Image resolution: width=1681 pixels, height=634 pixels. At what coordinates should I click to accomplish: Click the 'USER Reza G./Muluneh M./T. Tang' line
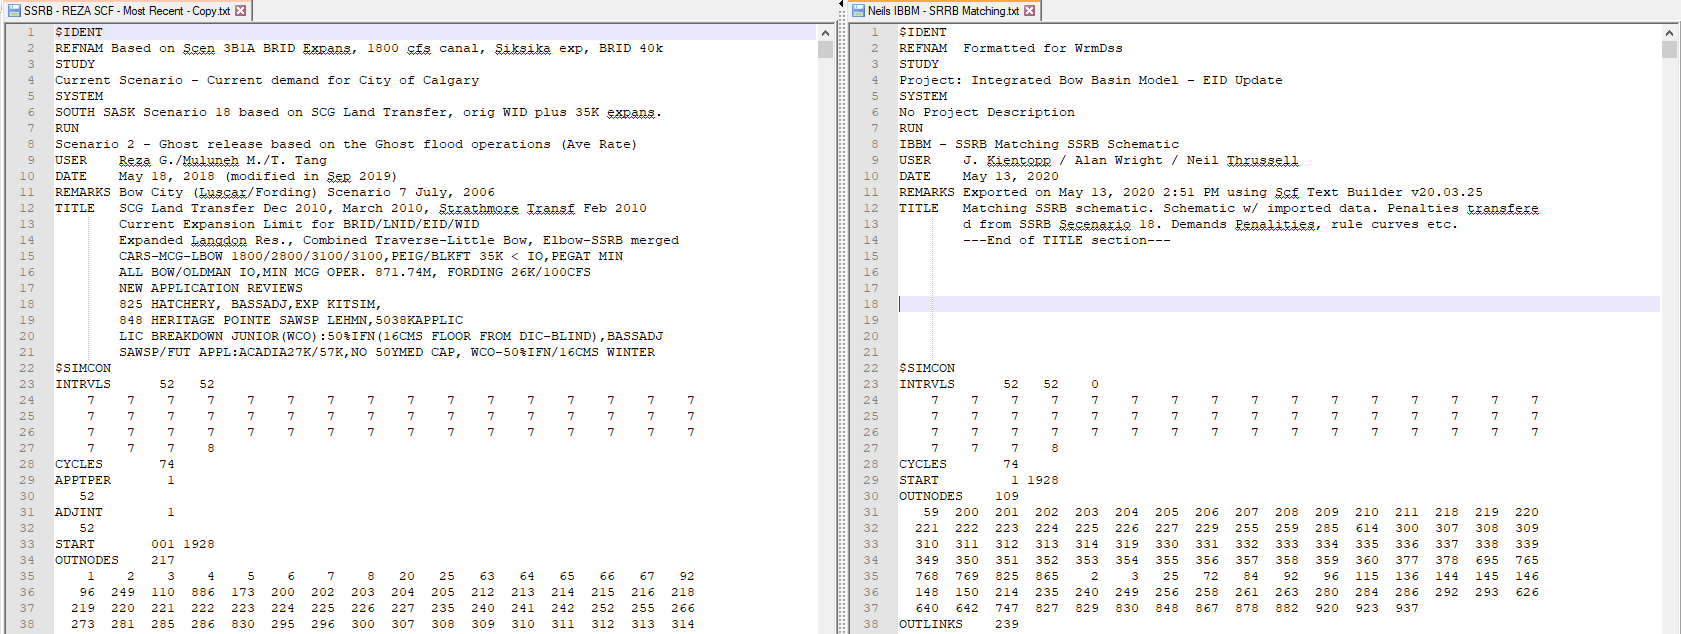[191, 160]
